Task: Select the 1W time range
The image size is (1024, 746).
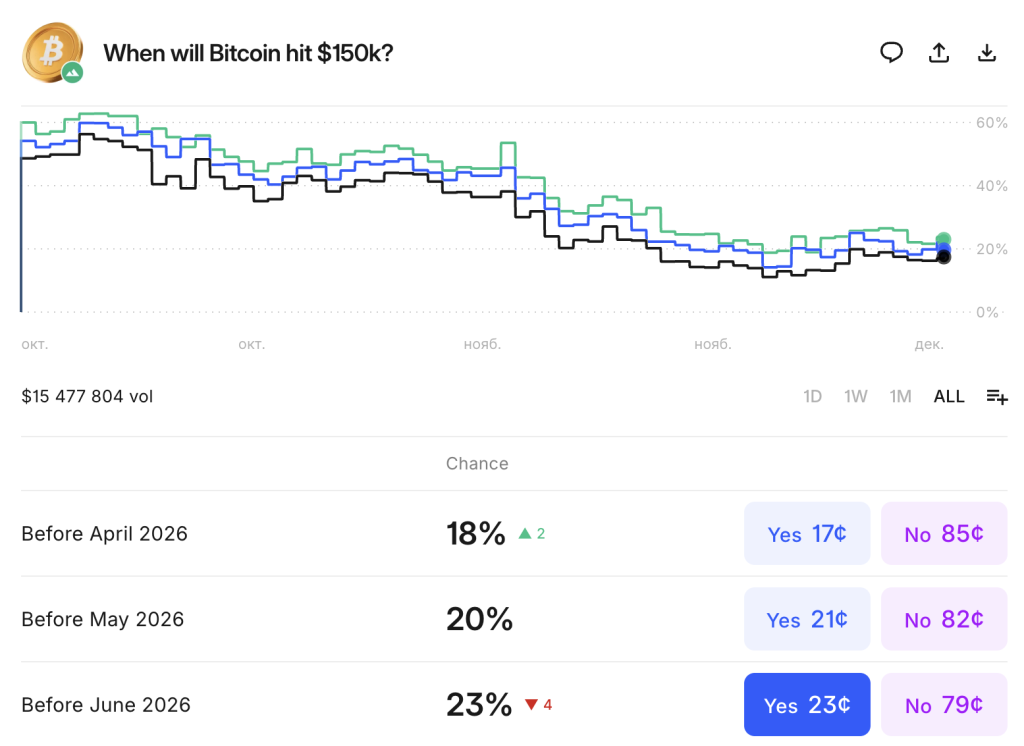Action: click(x=856, y=396)
